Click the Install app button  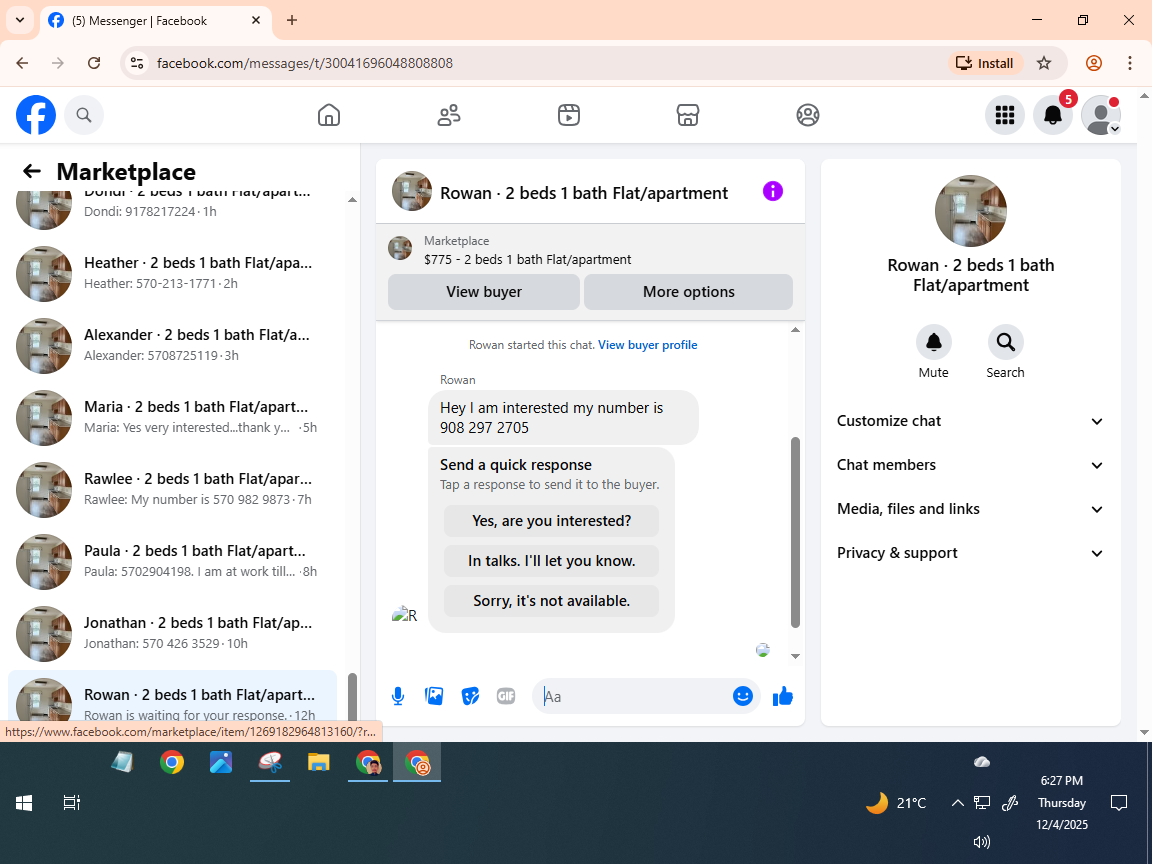[x=984, y=63]
